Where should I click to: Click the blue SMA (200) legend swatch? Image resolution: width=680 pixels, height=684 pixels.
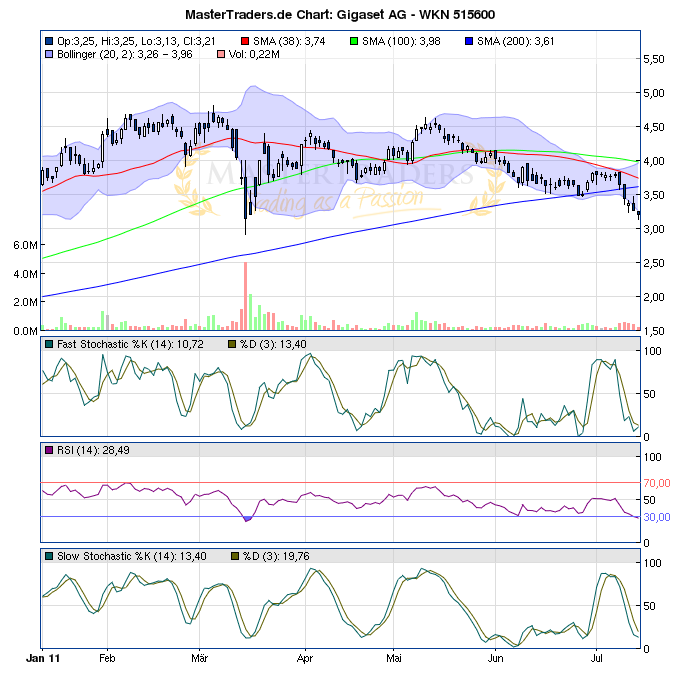(x=469, y=41)
